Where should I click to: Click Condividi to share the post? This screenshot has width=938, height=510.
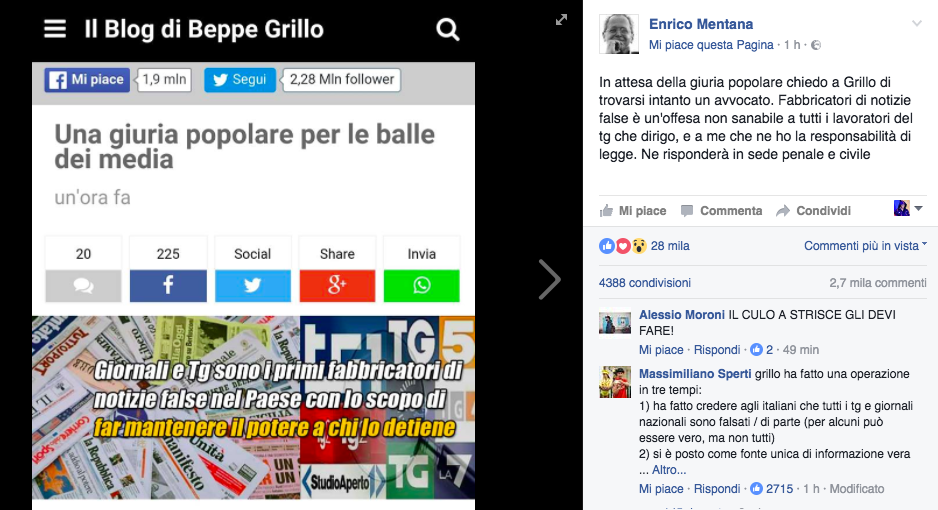814,210
